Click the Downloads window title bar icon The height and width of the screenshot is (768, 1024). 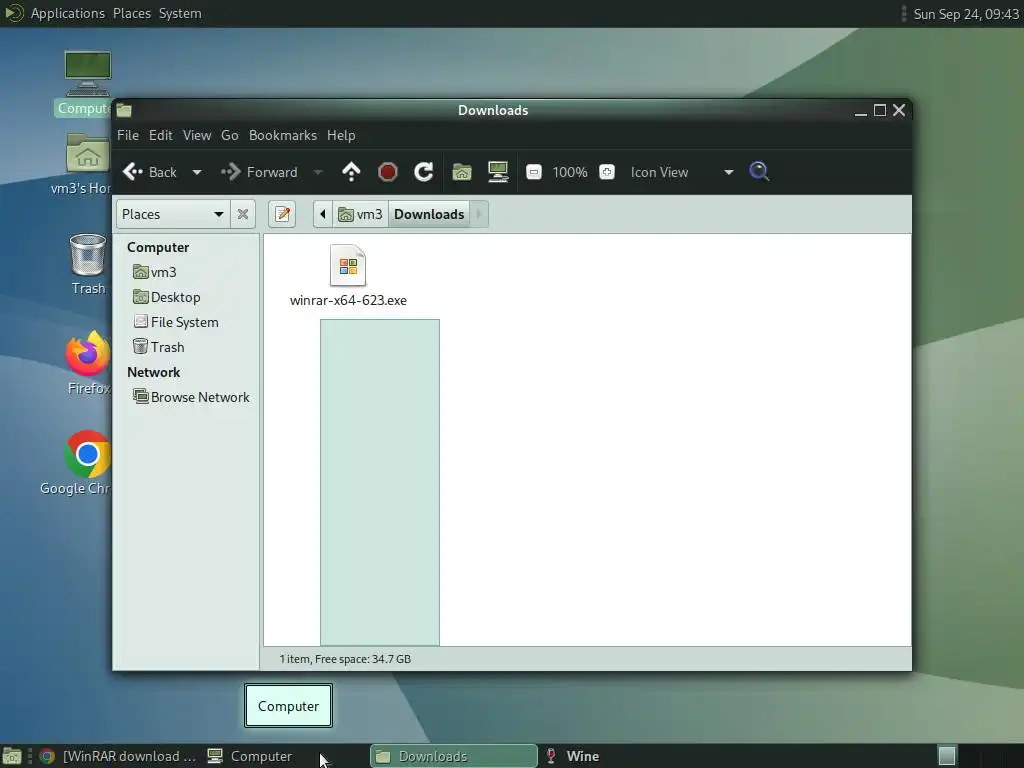click(124, 110)
